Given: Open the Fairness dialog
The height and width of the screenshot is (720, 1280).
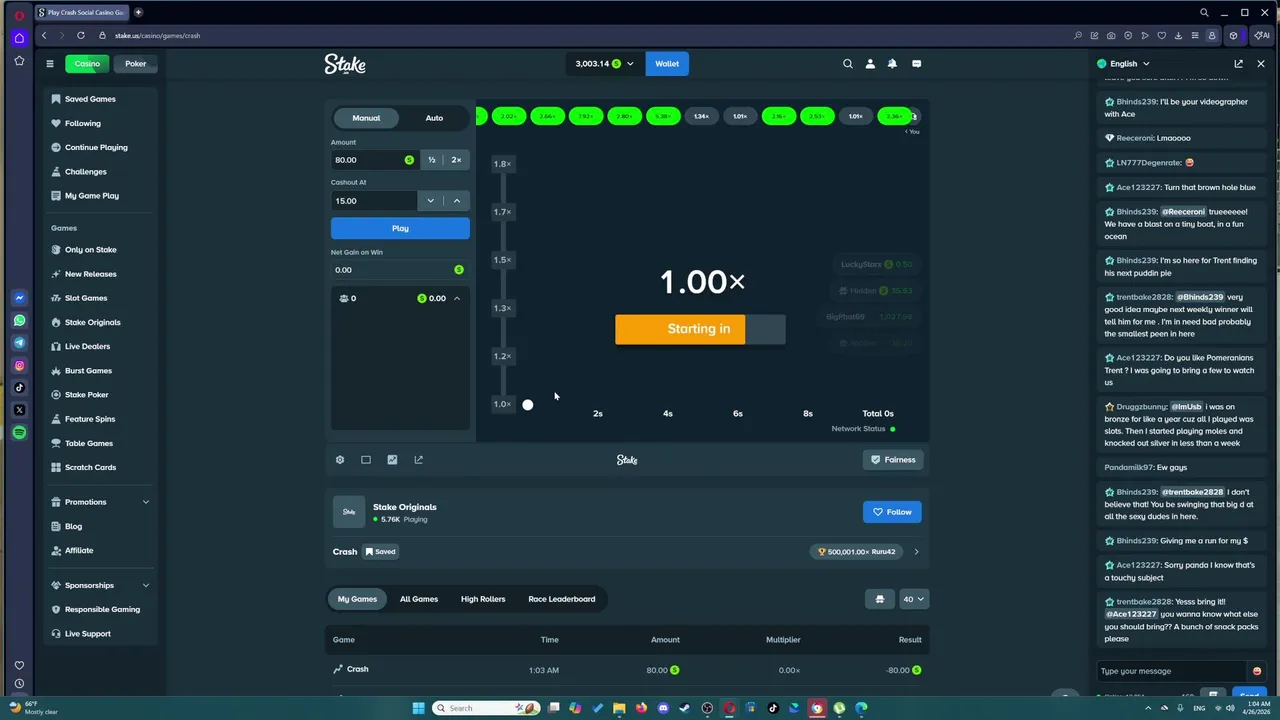Looking at the screenshot, I should click(x=892, y=460).
